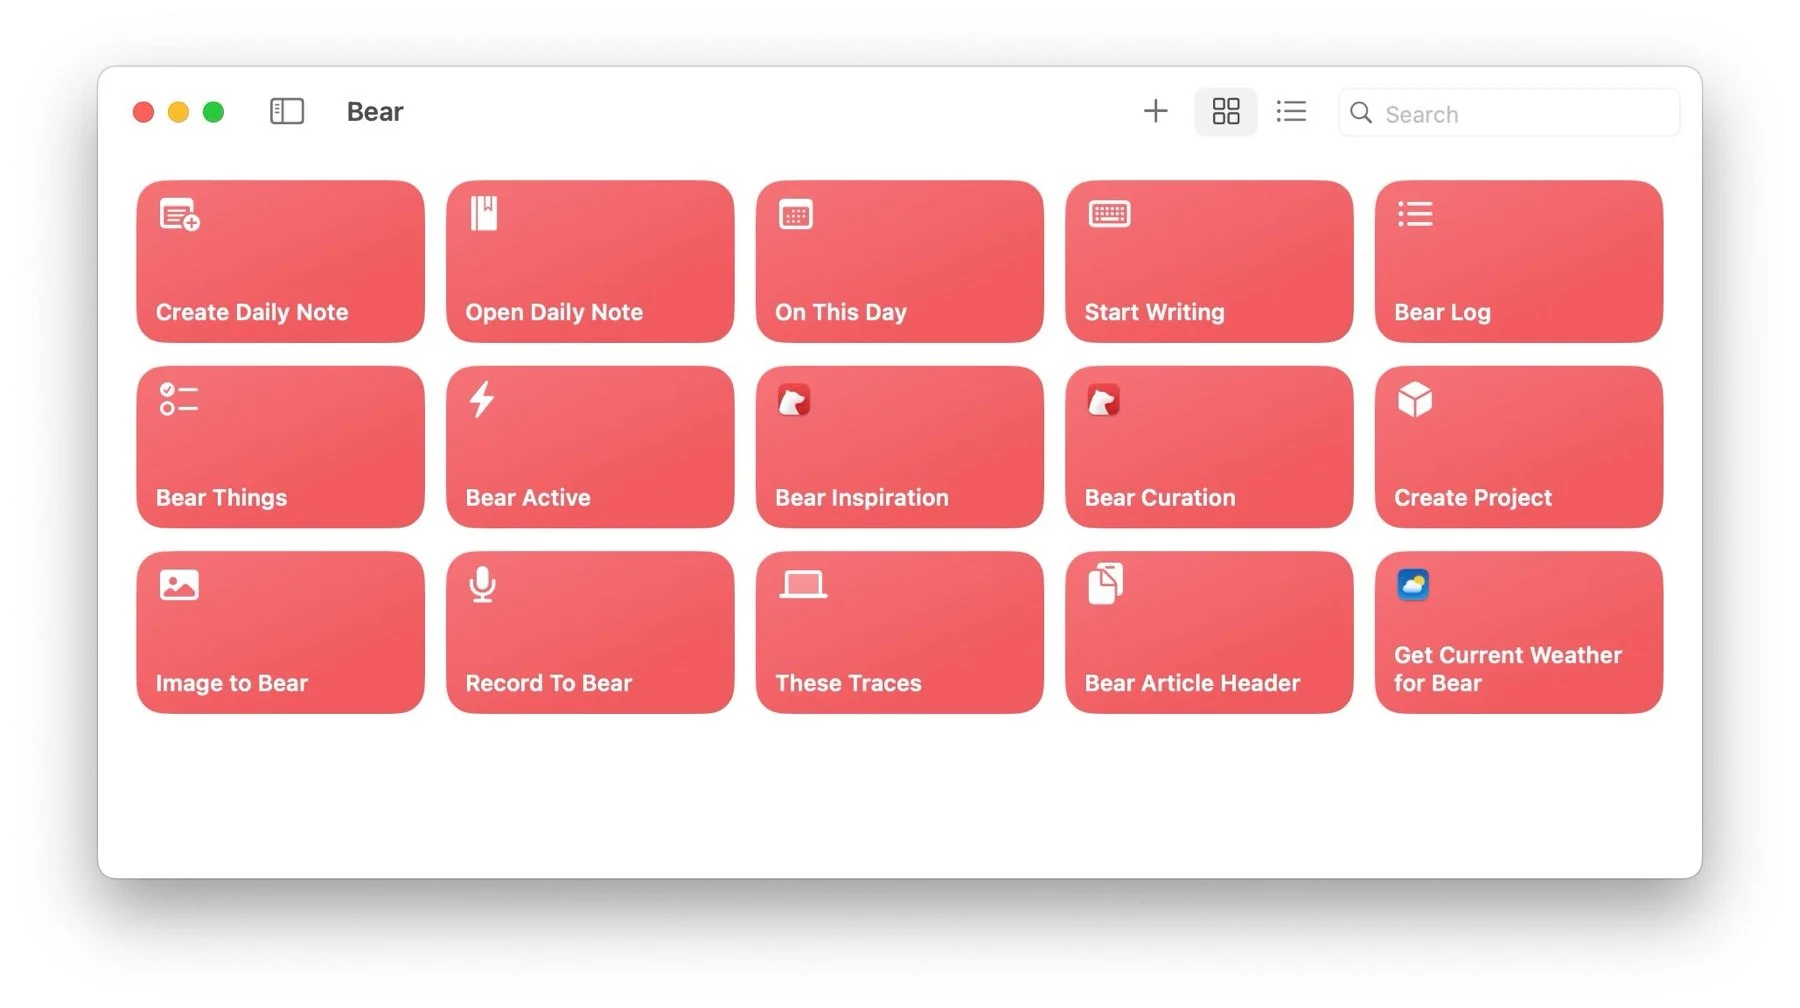The image size is (1800, 1008).
Task: Click the Open Daily Note book icon
Action: [484, 213]
